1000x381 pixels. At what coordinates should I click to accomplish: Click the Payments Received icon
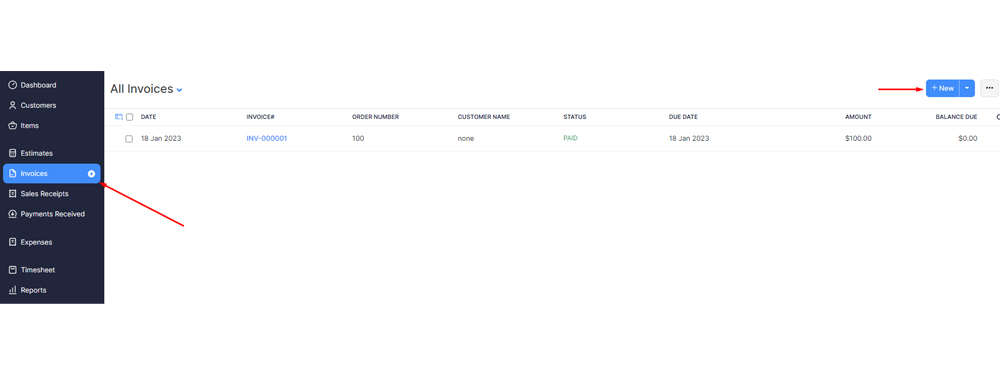(12, 214)
